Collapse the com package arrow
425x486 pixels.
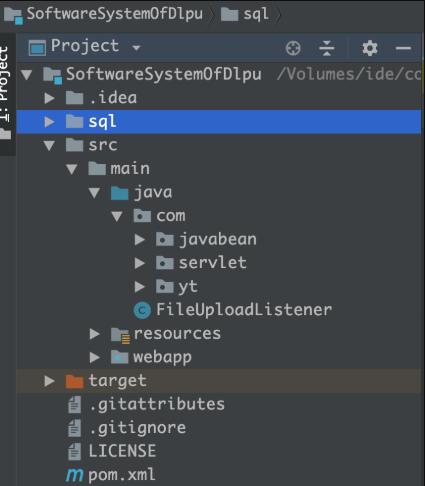(x=117, y=216)
